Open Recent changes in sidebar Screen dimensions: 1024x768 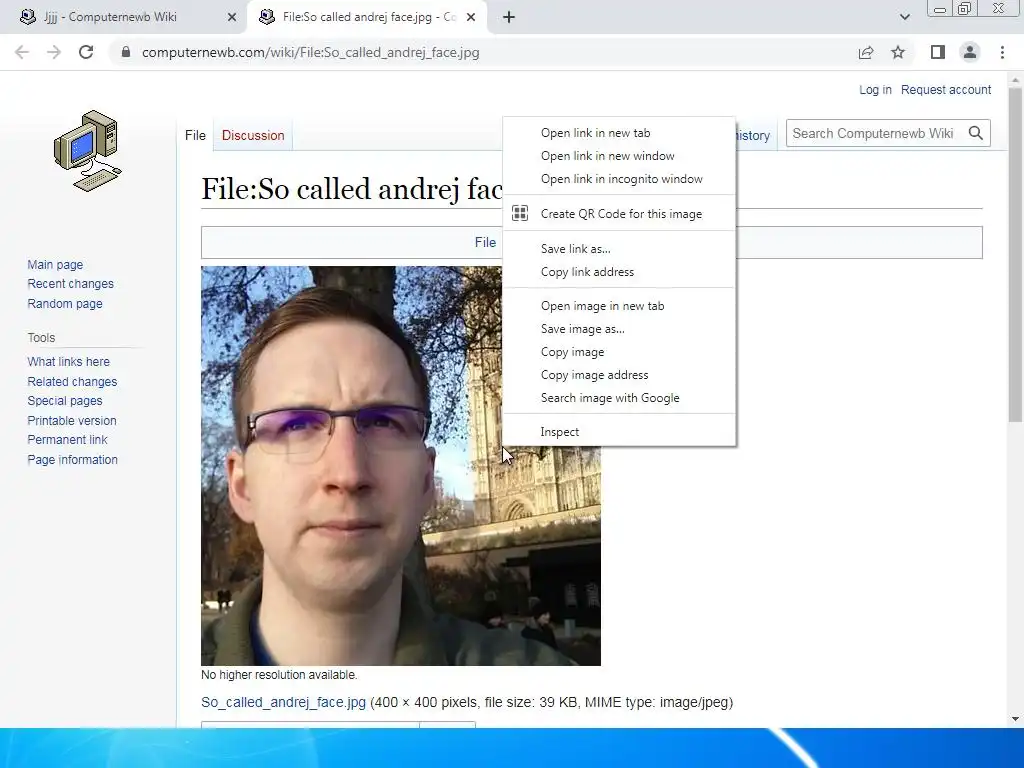click(71, 283)
